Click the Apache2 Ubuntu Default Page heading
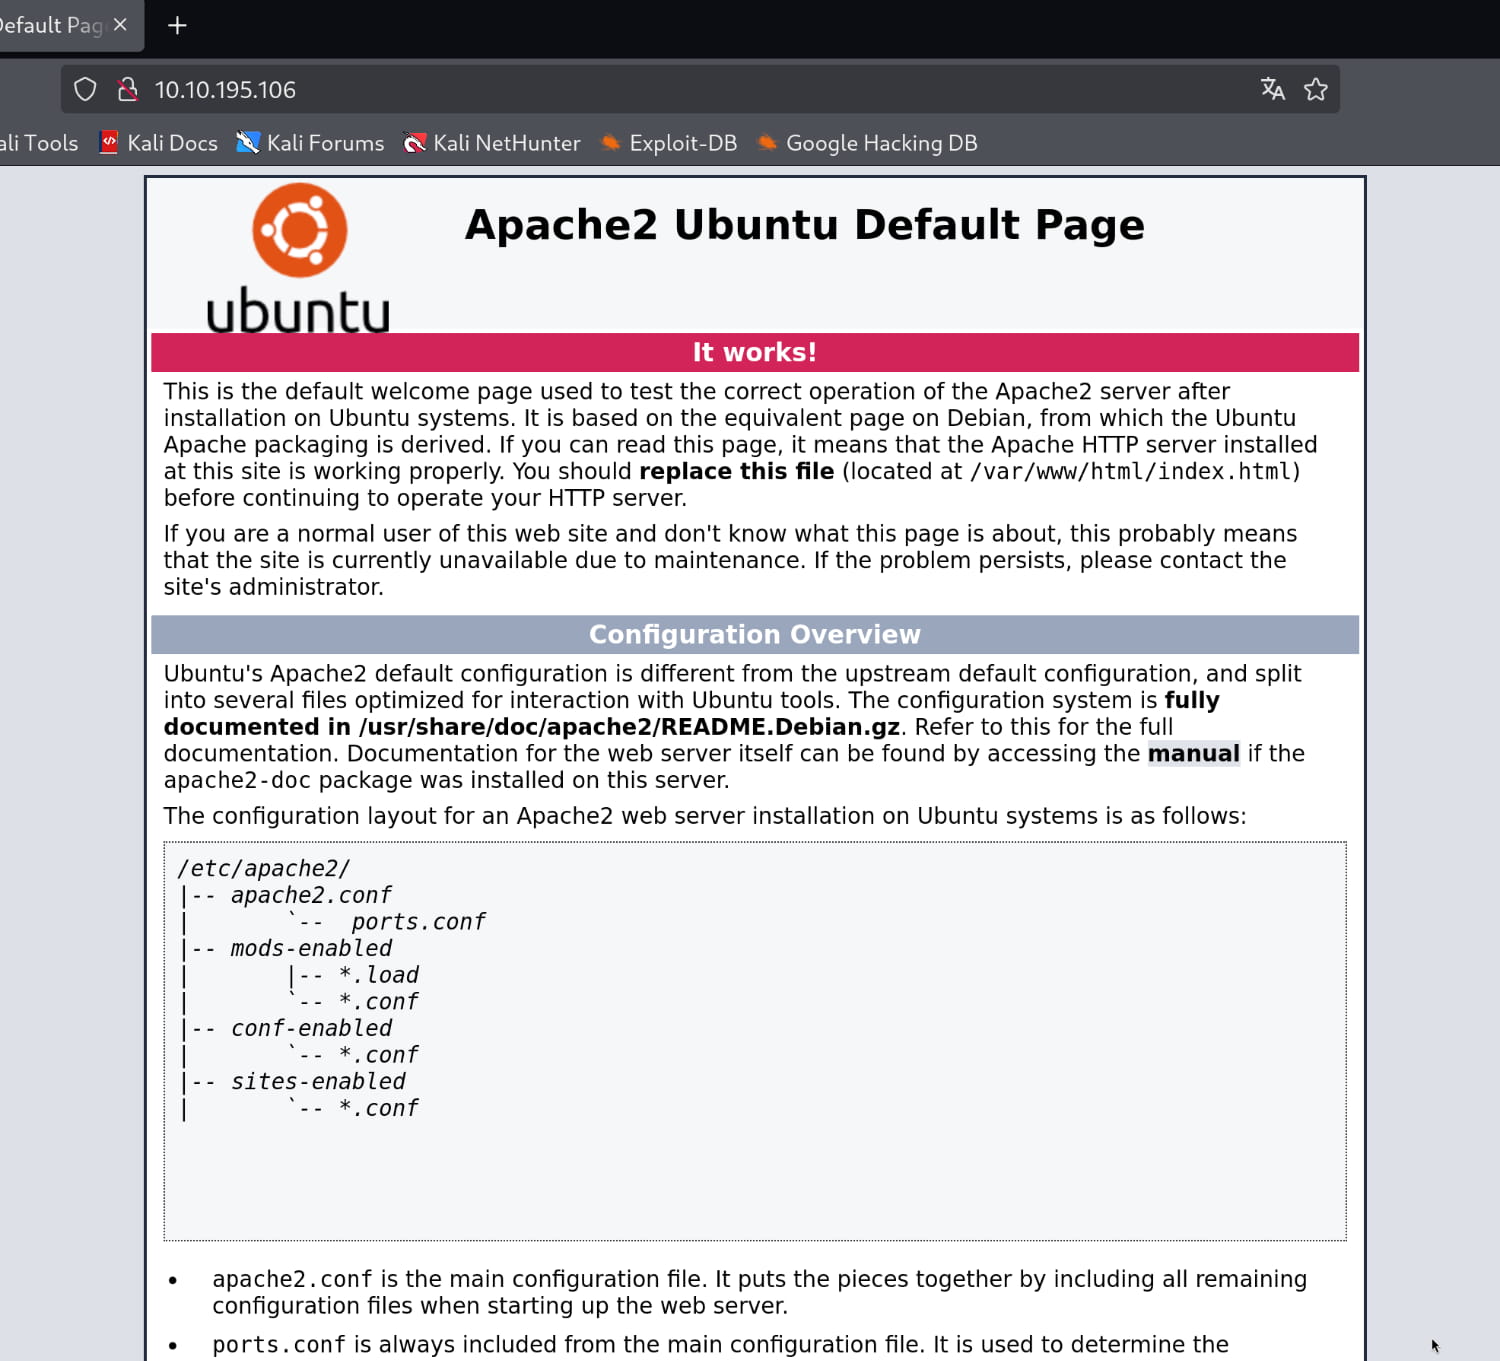1500x1361 pixels. pyautogui.click(x=804, y=225)
